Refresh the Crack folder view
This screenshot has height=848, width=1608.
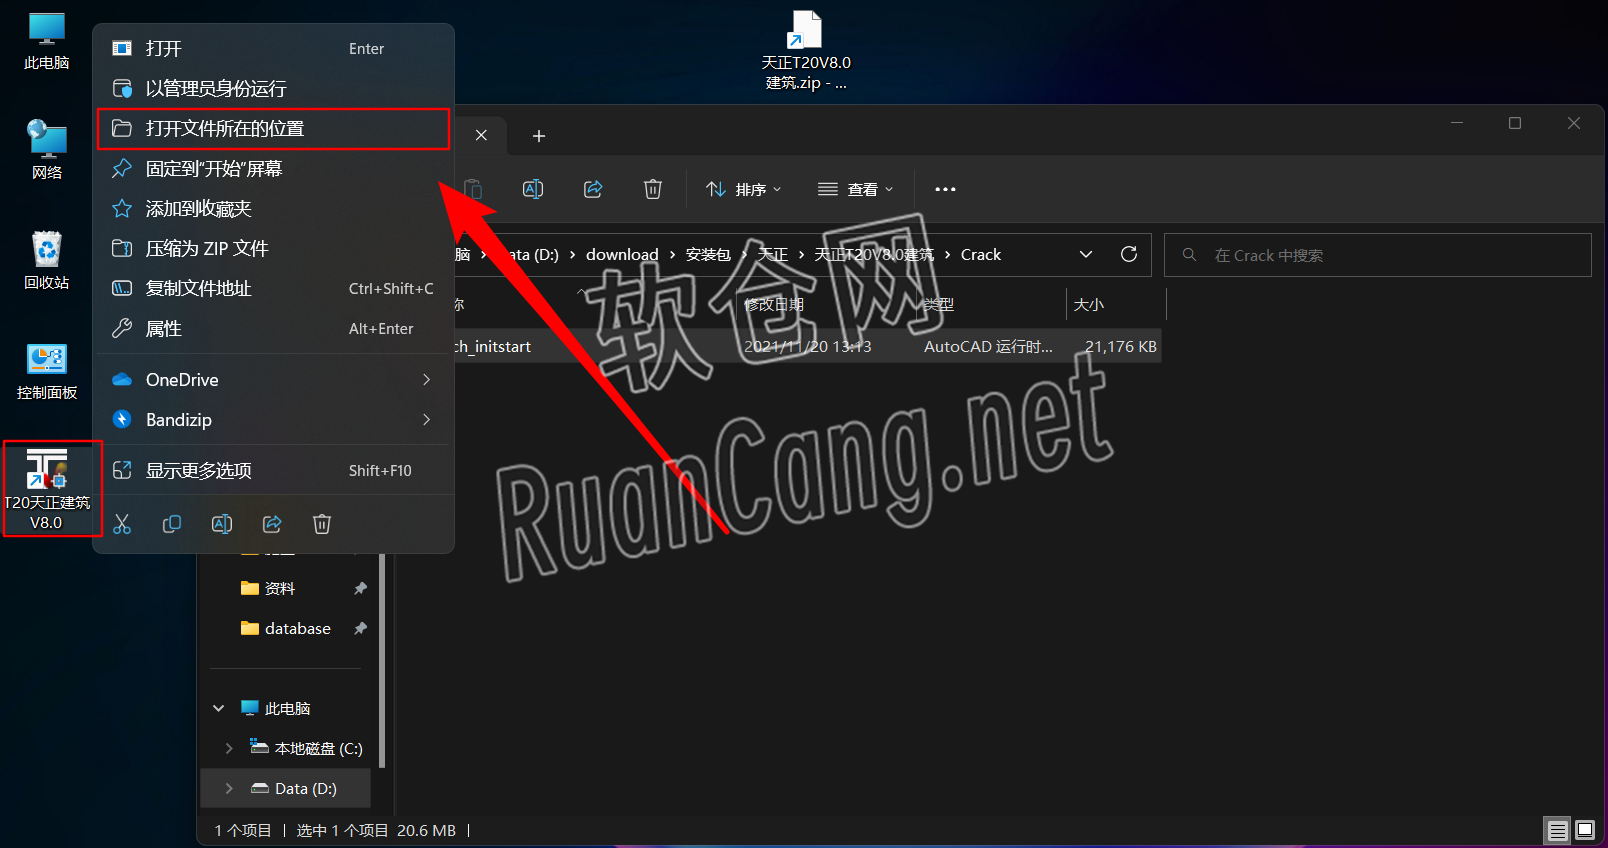(x=1129, y=255)
